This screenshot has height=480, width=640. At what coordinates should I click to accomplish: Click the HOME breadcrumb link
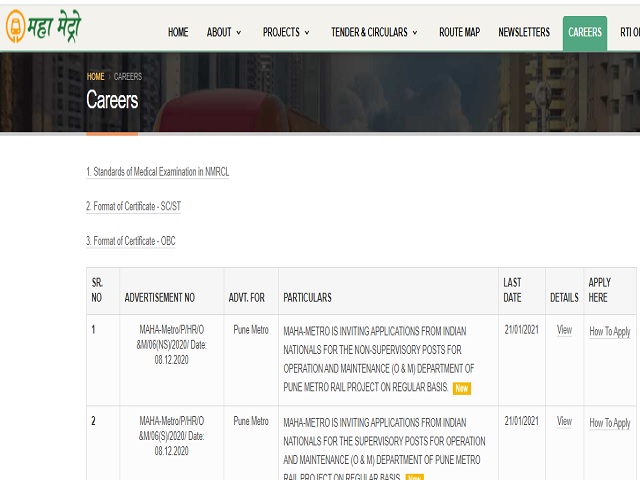click(x=96, y=76)
